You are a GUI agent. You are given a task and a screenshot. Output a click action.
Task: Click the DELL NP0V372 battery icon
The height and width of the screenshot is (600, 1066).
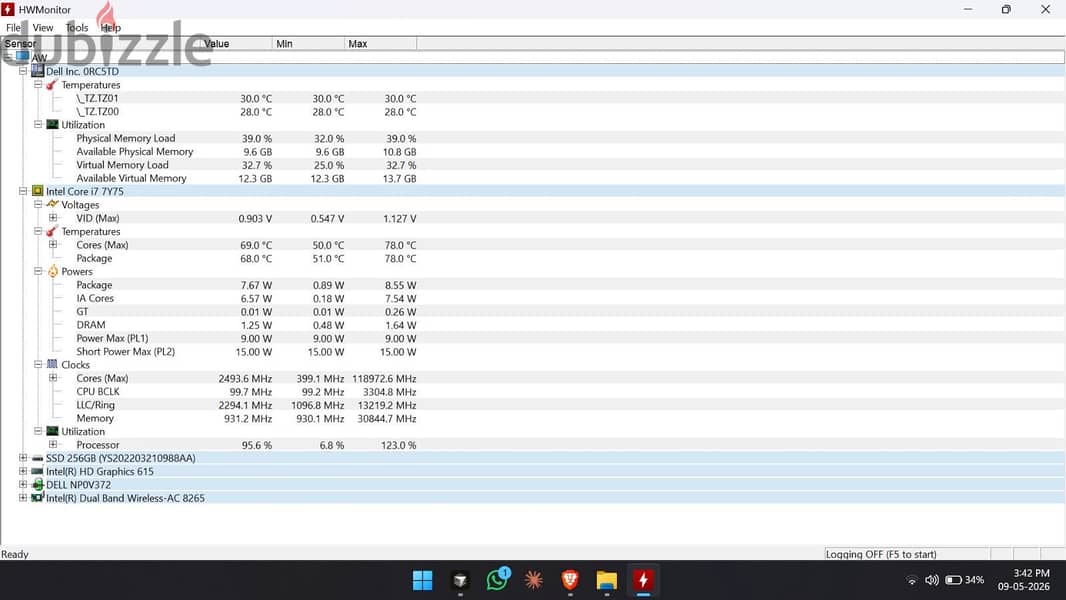[38, 484]
